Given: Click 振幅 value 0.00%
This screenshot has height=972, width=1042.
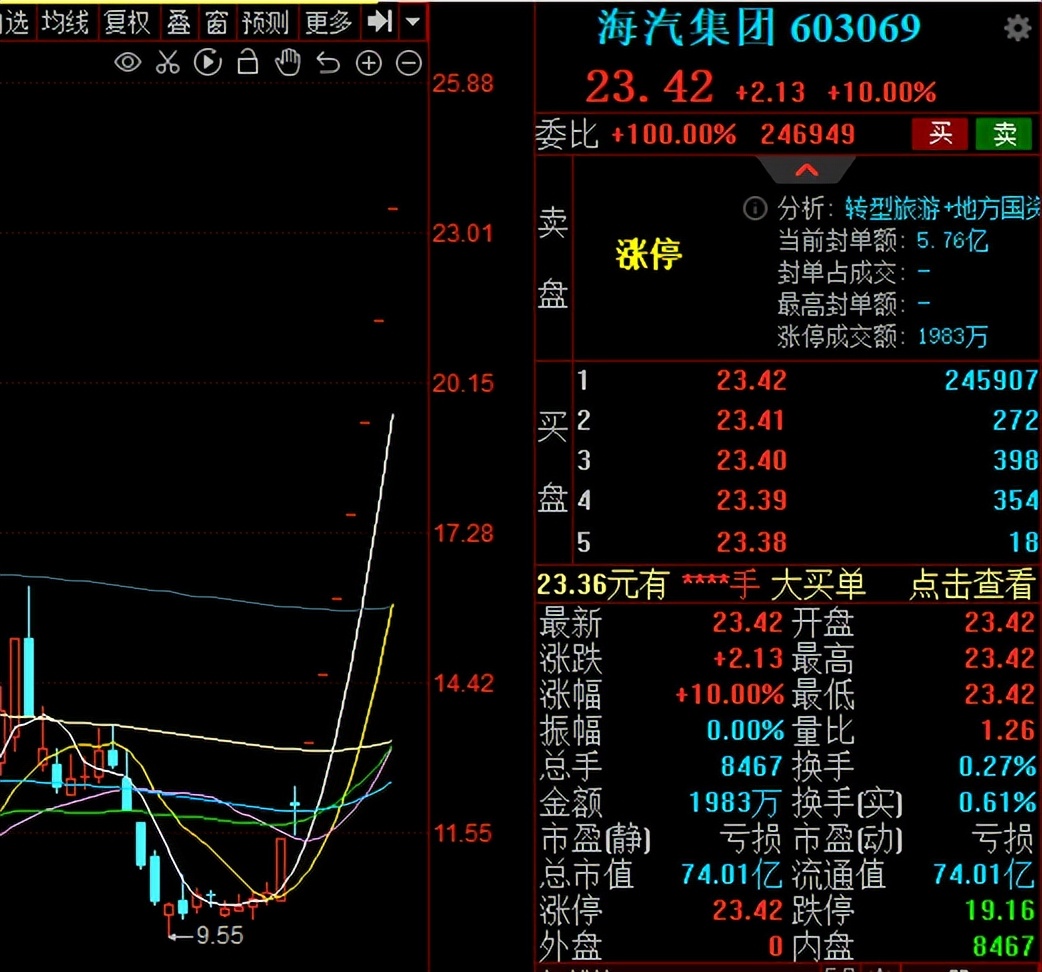Looking at the screenshot, I should click(746, 730).
